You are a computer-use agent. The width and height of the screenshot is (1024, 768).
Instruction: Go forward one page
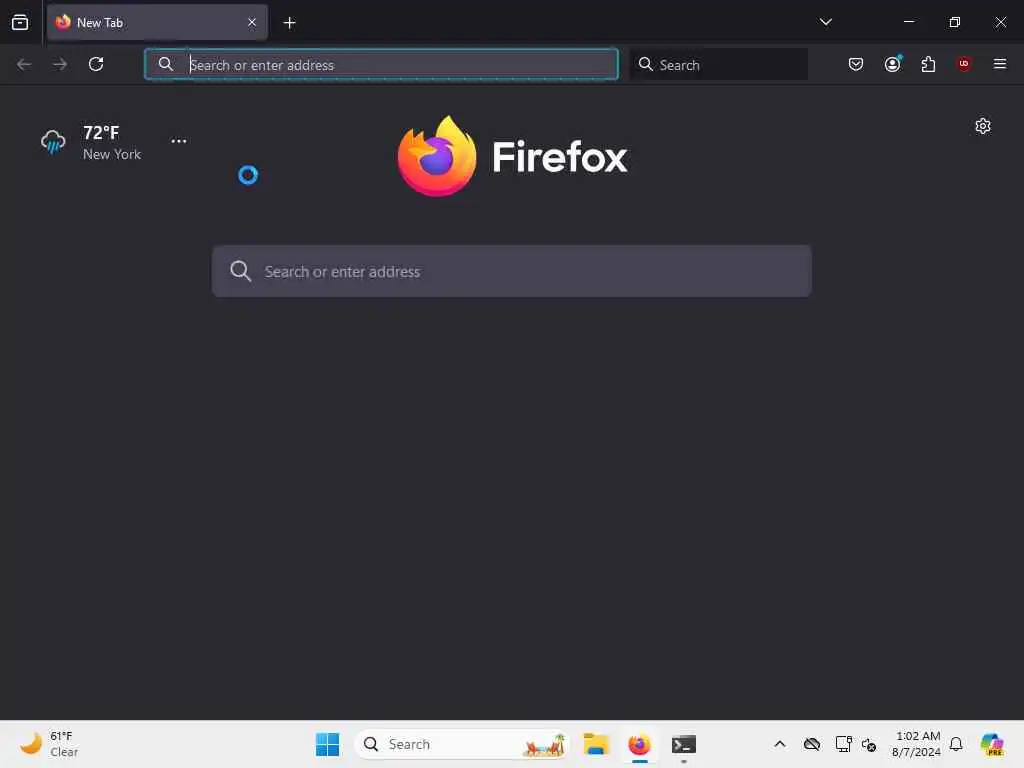(60, 64)
